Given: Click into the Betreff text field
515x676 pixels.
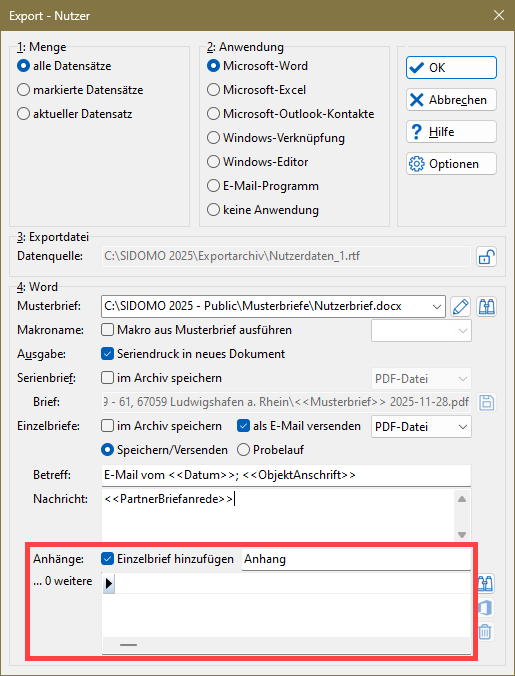Looking at the screenshot, I should pos(286,475).
